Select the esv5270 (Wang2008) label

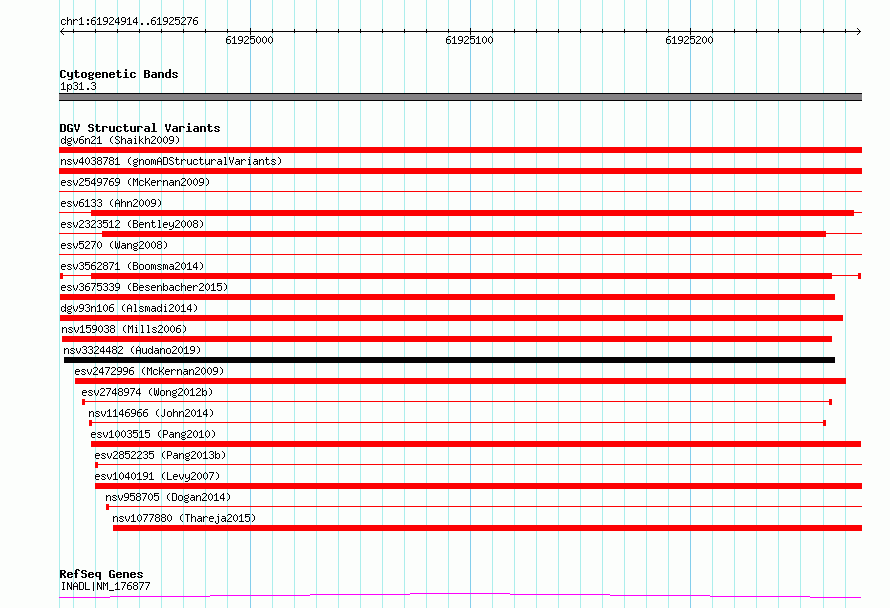click(x=114, y=245)
